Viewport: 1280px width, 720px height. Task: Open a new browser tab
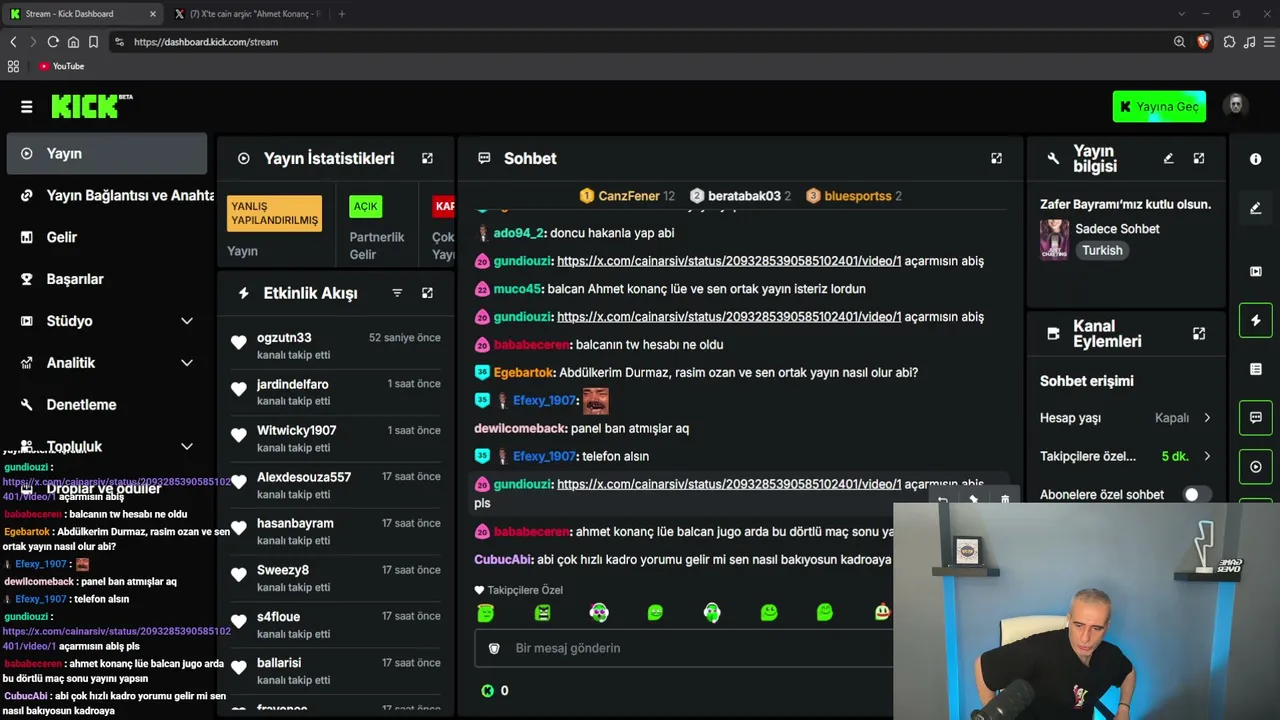click(x=342, y=14)
